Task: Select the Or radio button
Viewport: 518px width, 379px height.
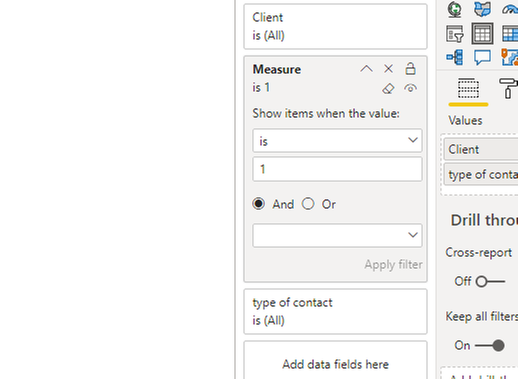Action: point(308,204)
